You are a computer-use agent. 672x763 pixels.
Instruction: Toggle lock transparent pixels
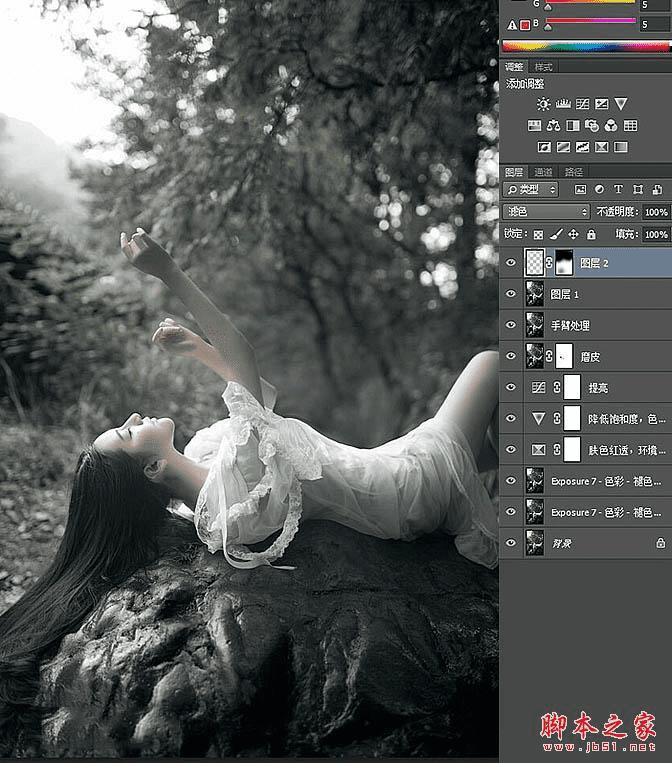(538, 235)
